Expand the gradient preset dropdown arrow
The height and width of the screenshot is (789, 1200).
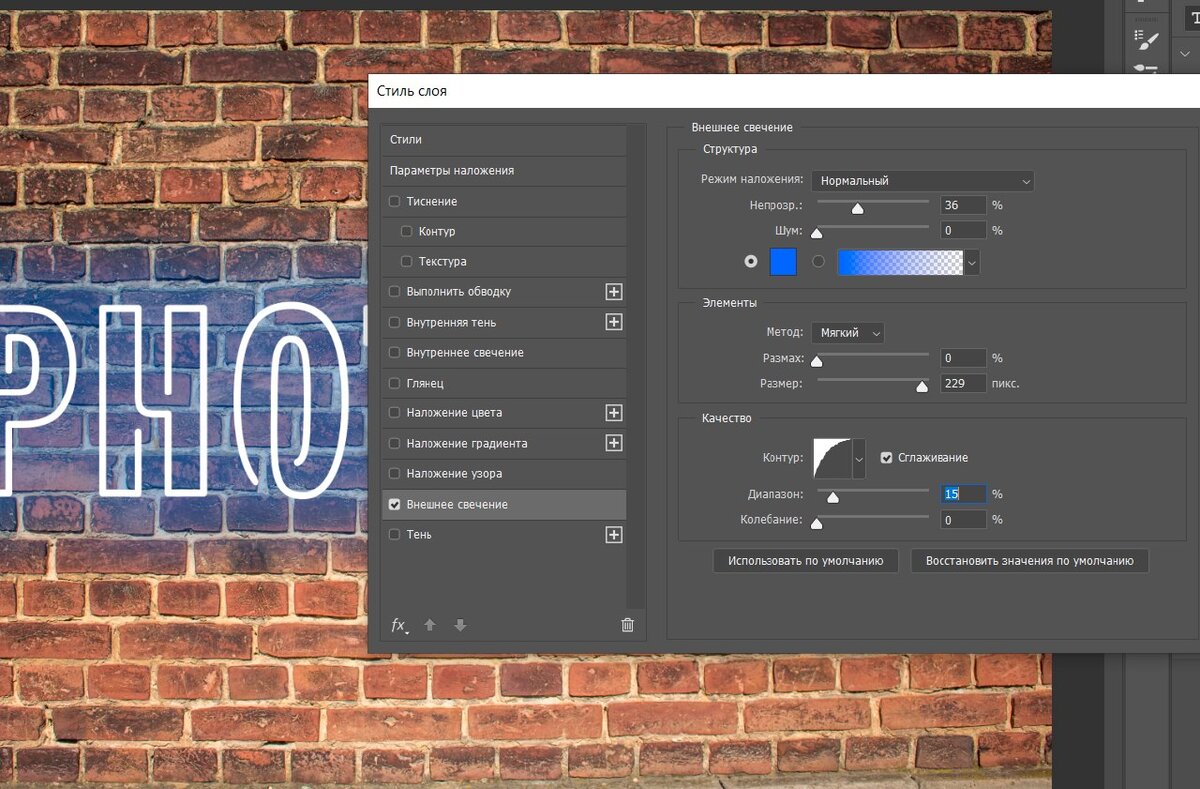972,262
